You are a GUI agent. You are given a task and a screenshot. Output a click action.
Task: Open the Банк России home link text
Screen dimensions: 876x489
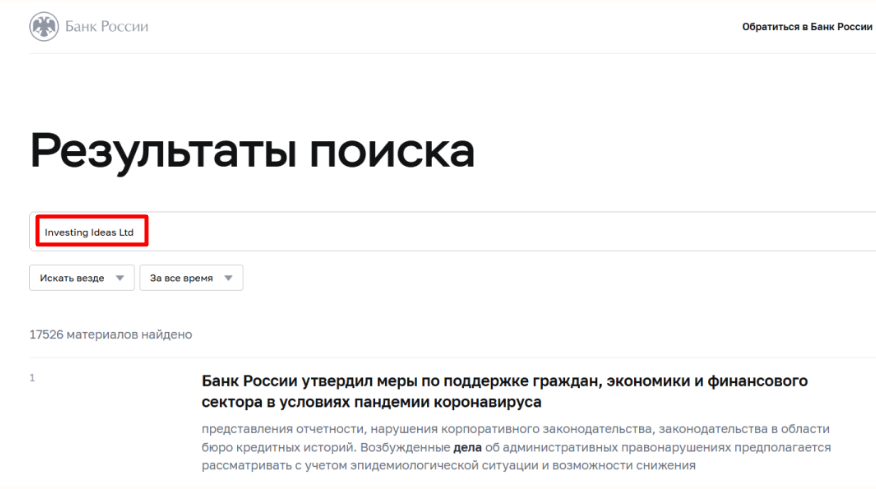(107, 26)
